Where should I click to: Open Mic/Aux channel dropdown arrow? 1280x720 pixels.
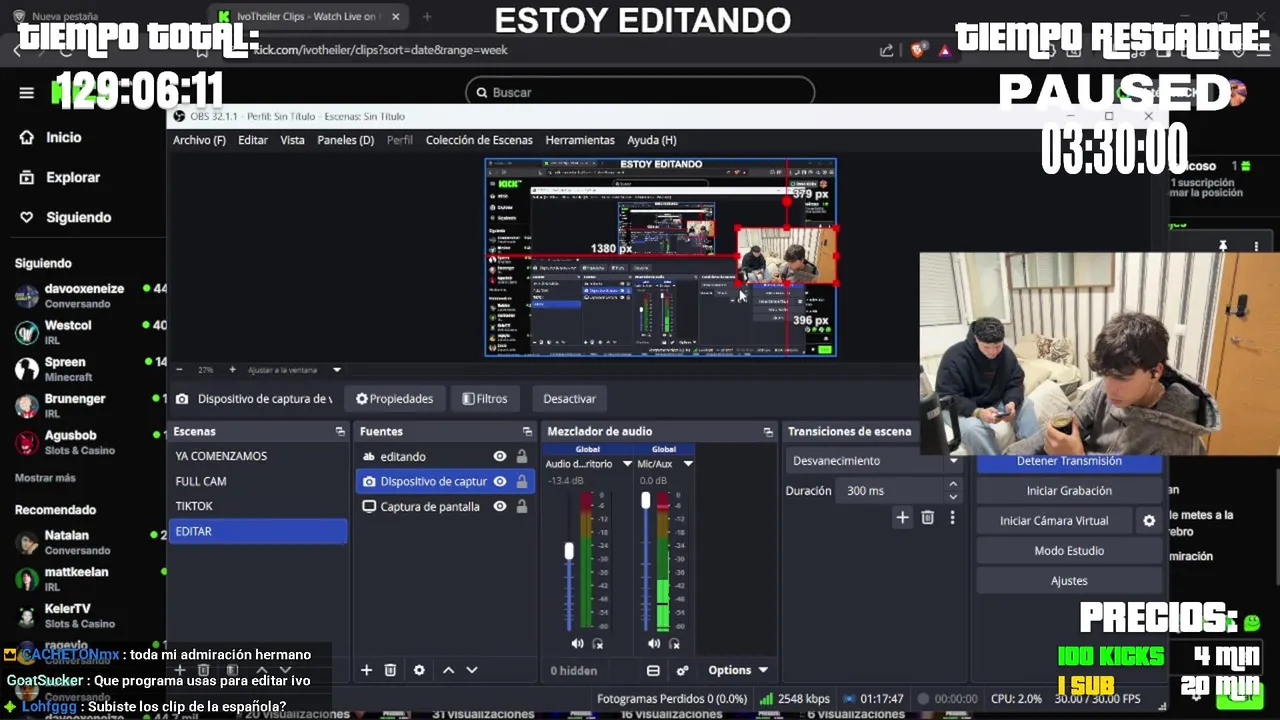coord(688,464)
